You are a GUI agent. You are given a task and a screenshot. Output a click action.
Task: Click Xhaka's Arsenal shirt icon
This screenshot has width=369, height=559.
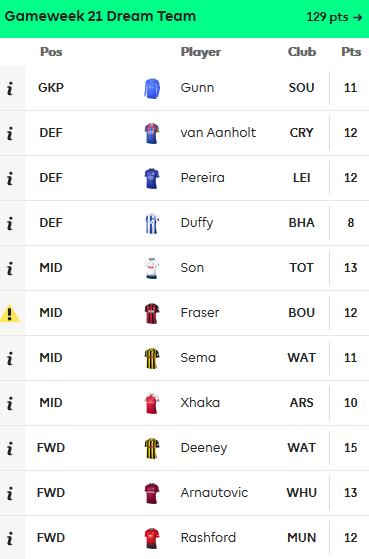point(152,403)
